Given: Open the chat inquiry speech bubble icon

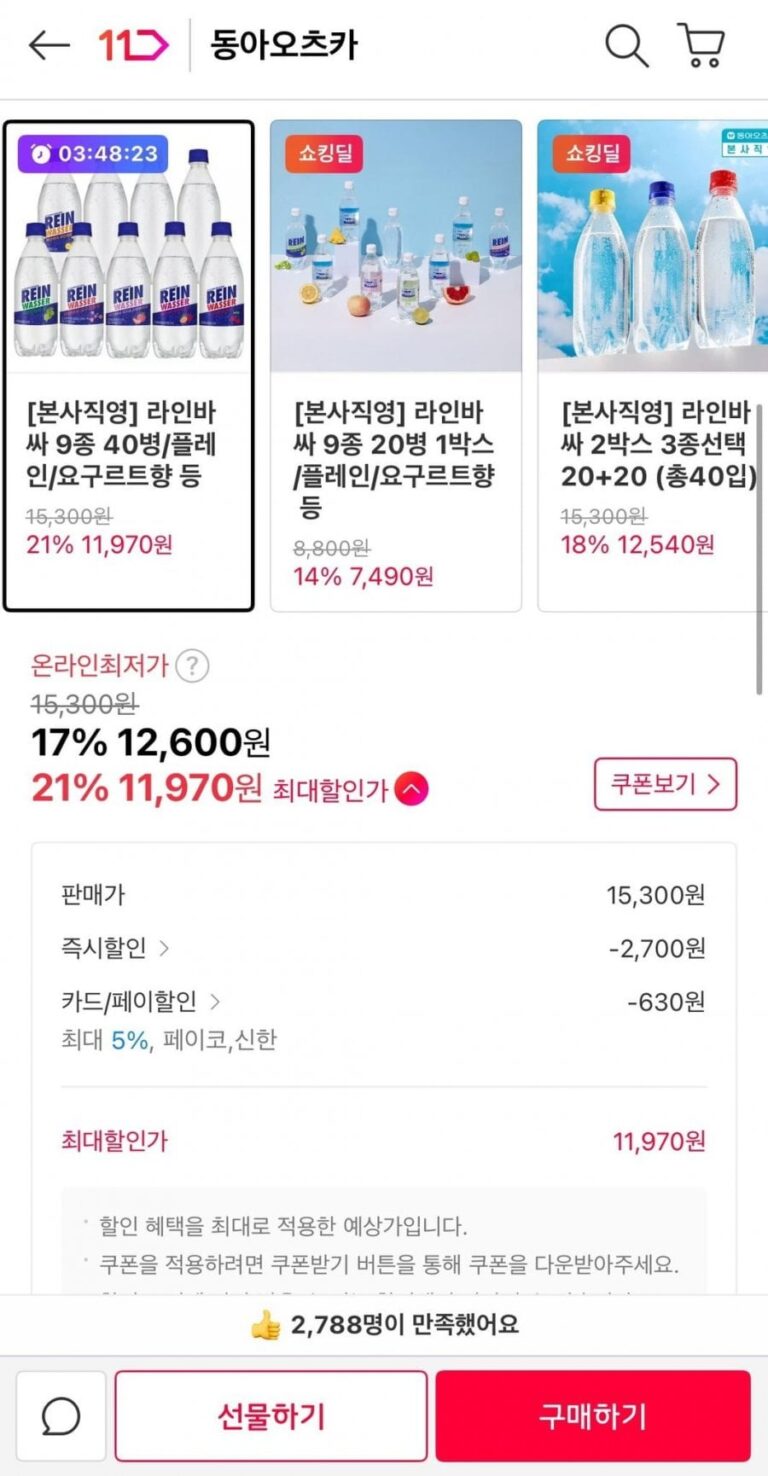Looking at the screenshot, I should [61, 1415].
